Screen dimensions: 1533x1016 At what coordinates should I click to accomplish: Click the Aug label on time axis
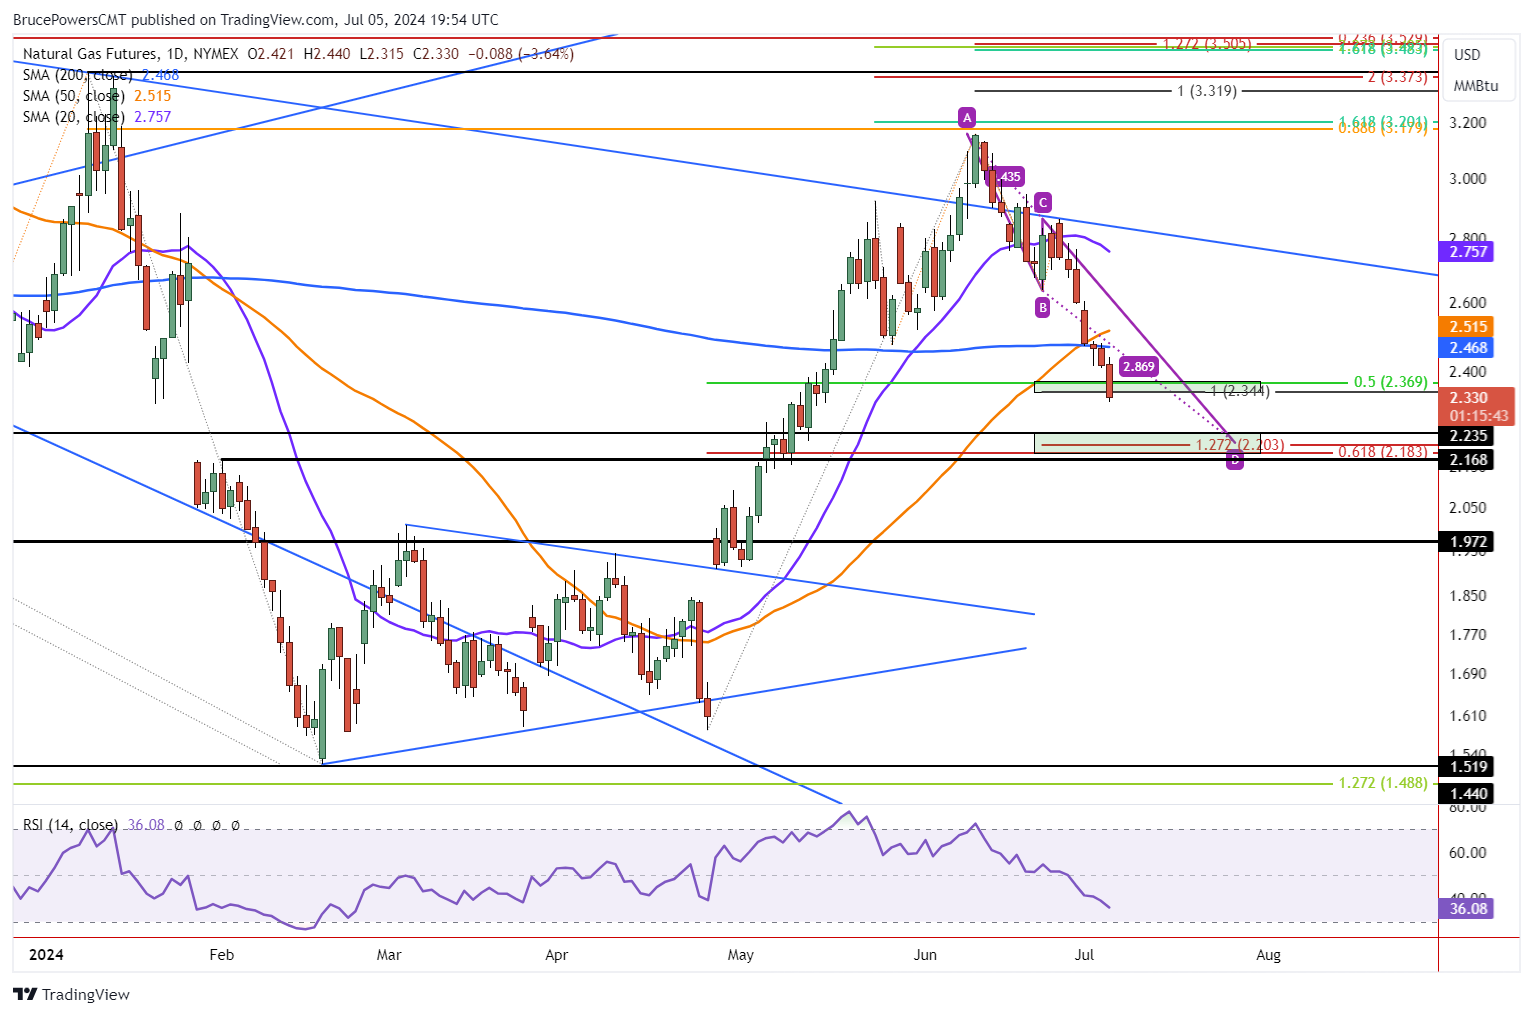tap(1268, 955)
